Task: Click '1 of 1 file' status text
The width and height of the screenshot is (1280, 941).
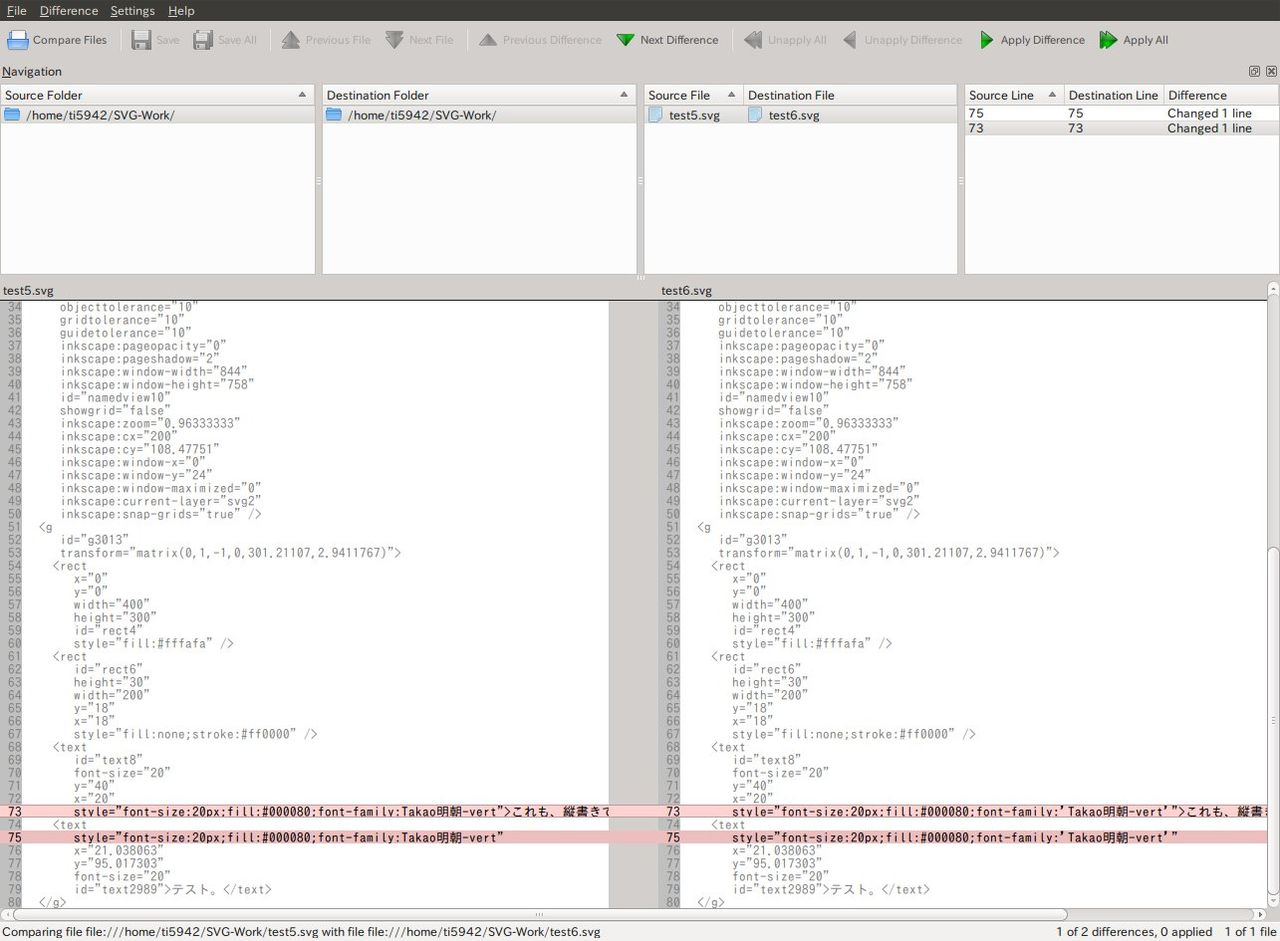Action: click(x=1250, y=932)
